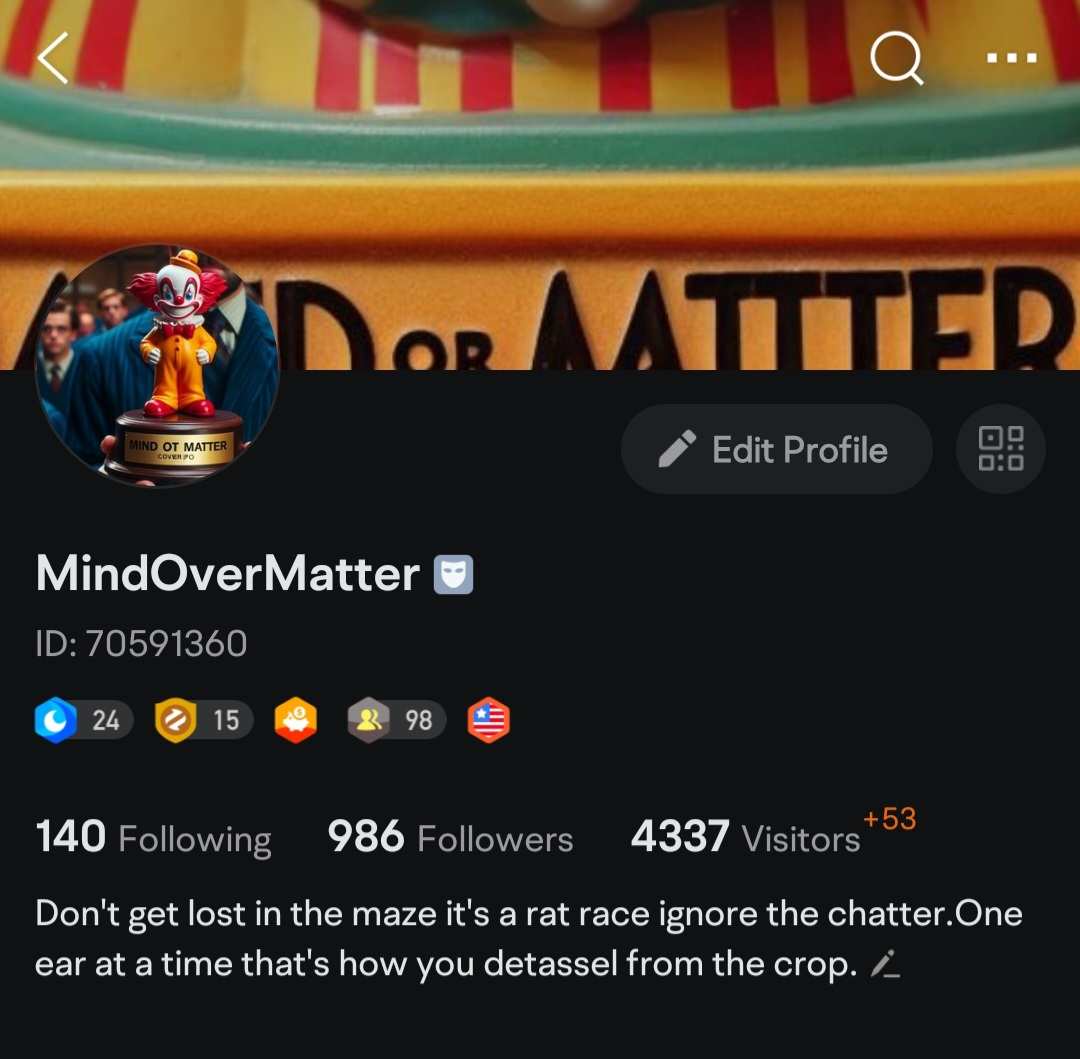1080x1059 pixels.
Task: Open the clown trophy profile picture
Action: coord(158,365)
